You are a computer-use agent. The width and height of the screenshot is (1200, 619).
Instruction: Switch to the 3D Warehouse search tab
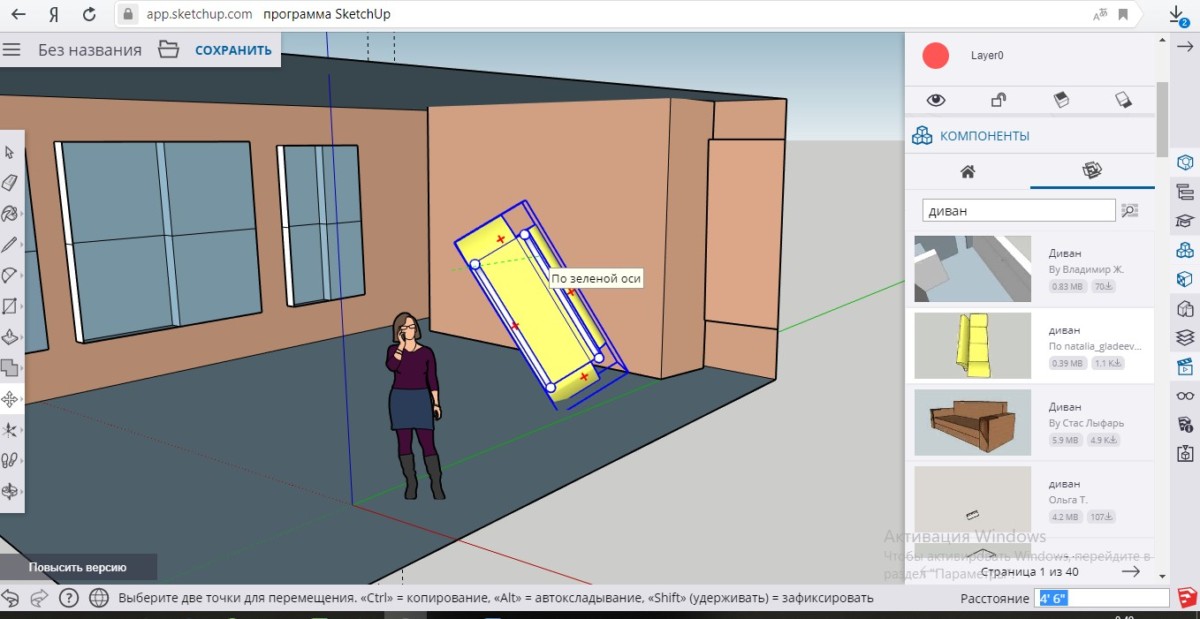coord(1092,171)
